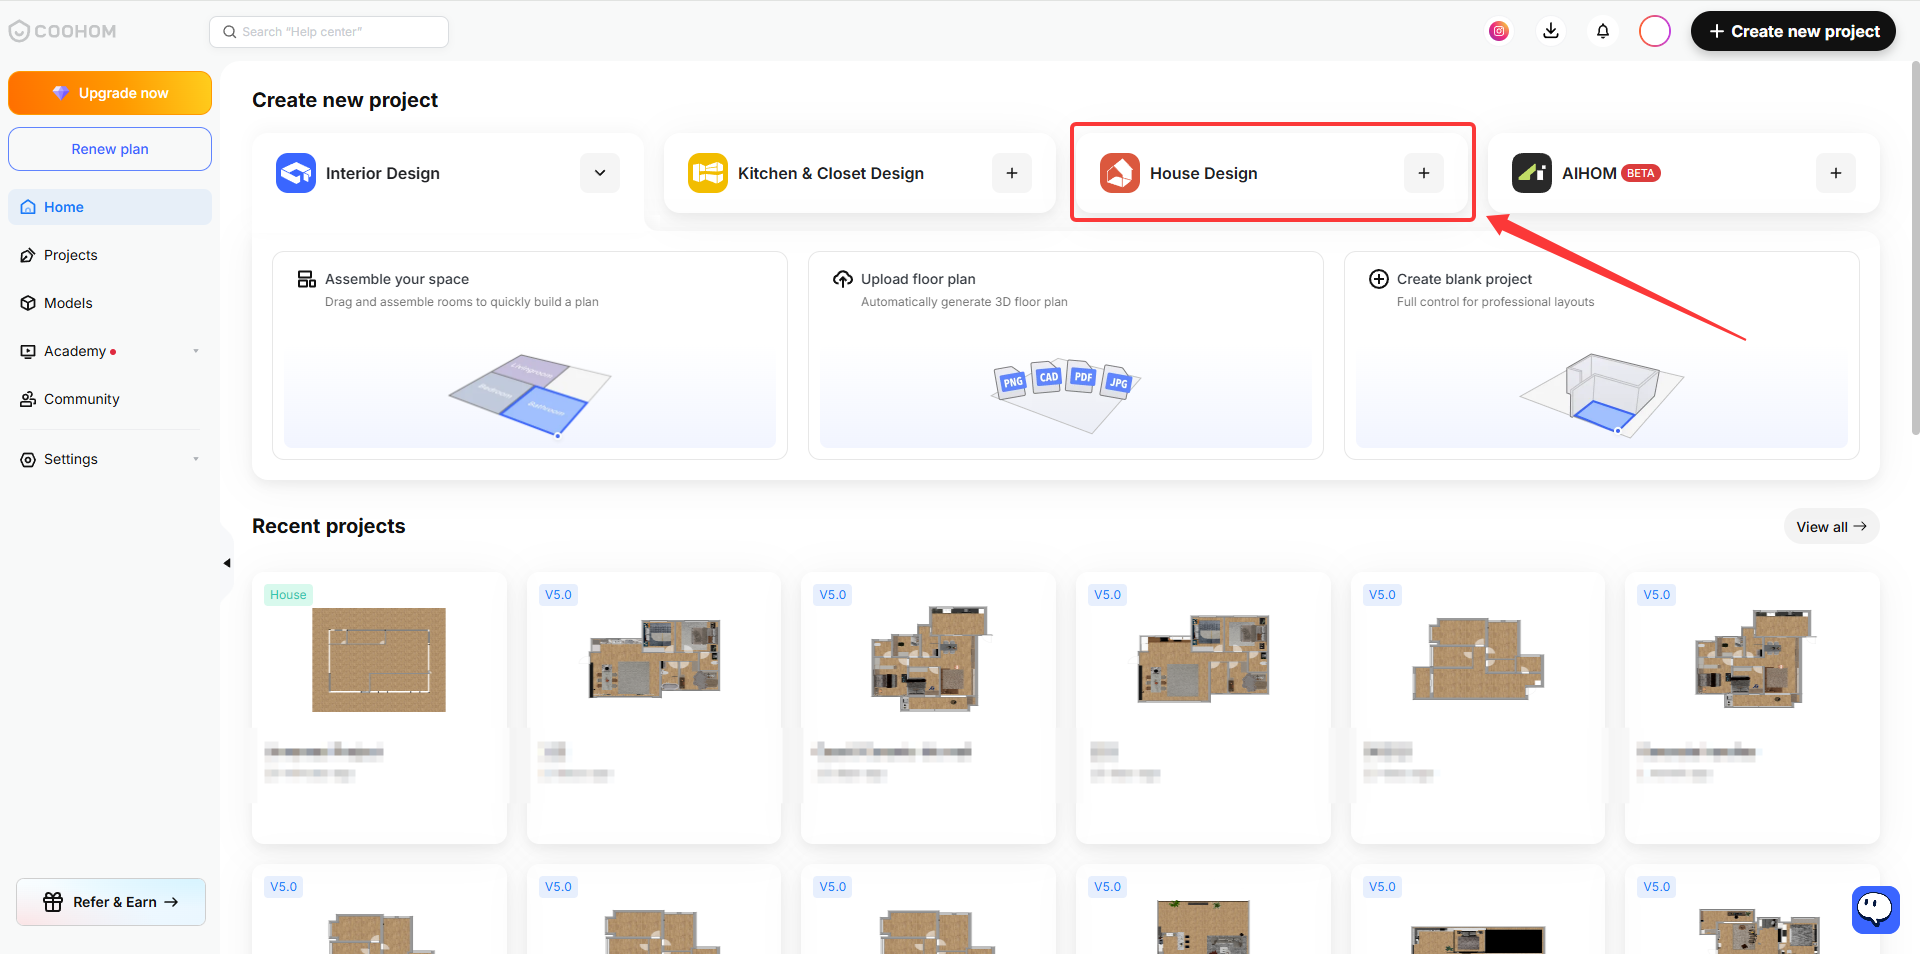
Task: Go to Home in sidebar
Action: (110, 207)
